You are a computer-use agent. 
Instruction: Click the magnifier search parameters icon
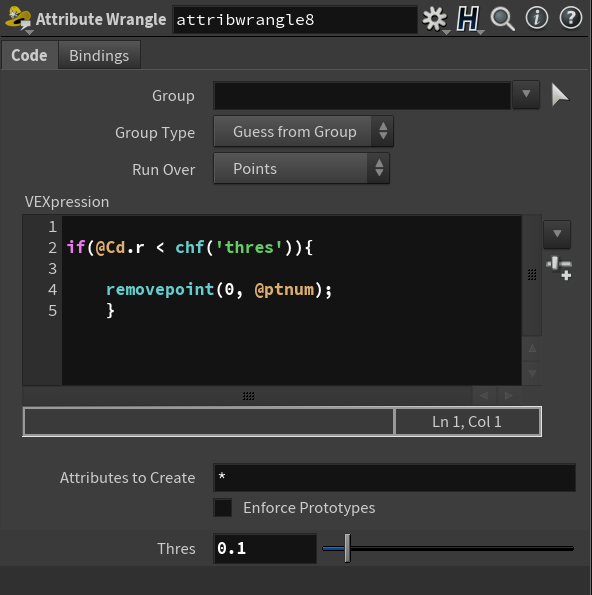[x=502, y=19]
